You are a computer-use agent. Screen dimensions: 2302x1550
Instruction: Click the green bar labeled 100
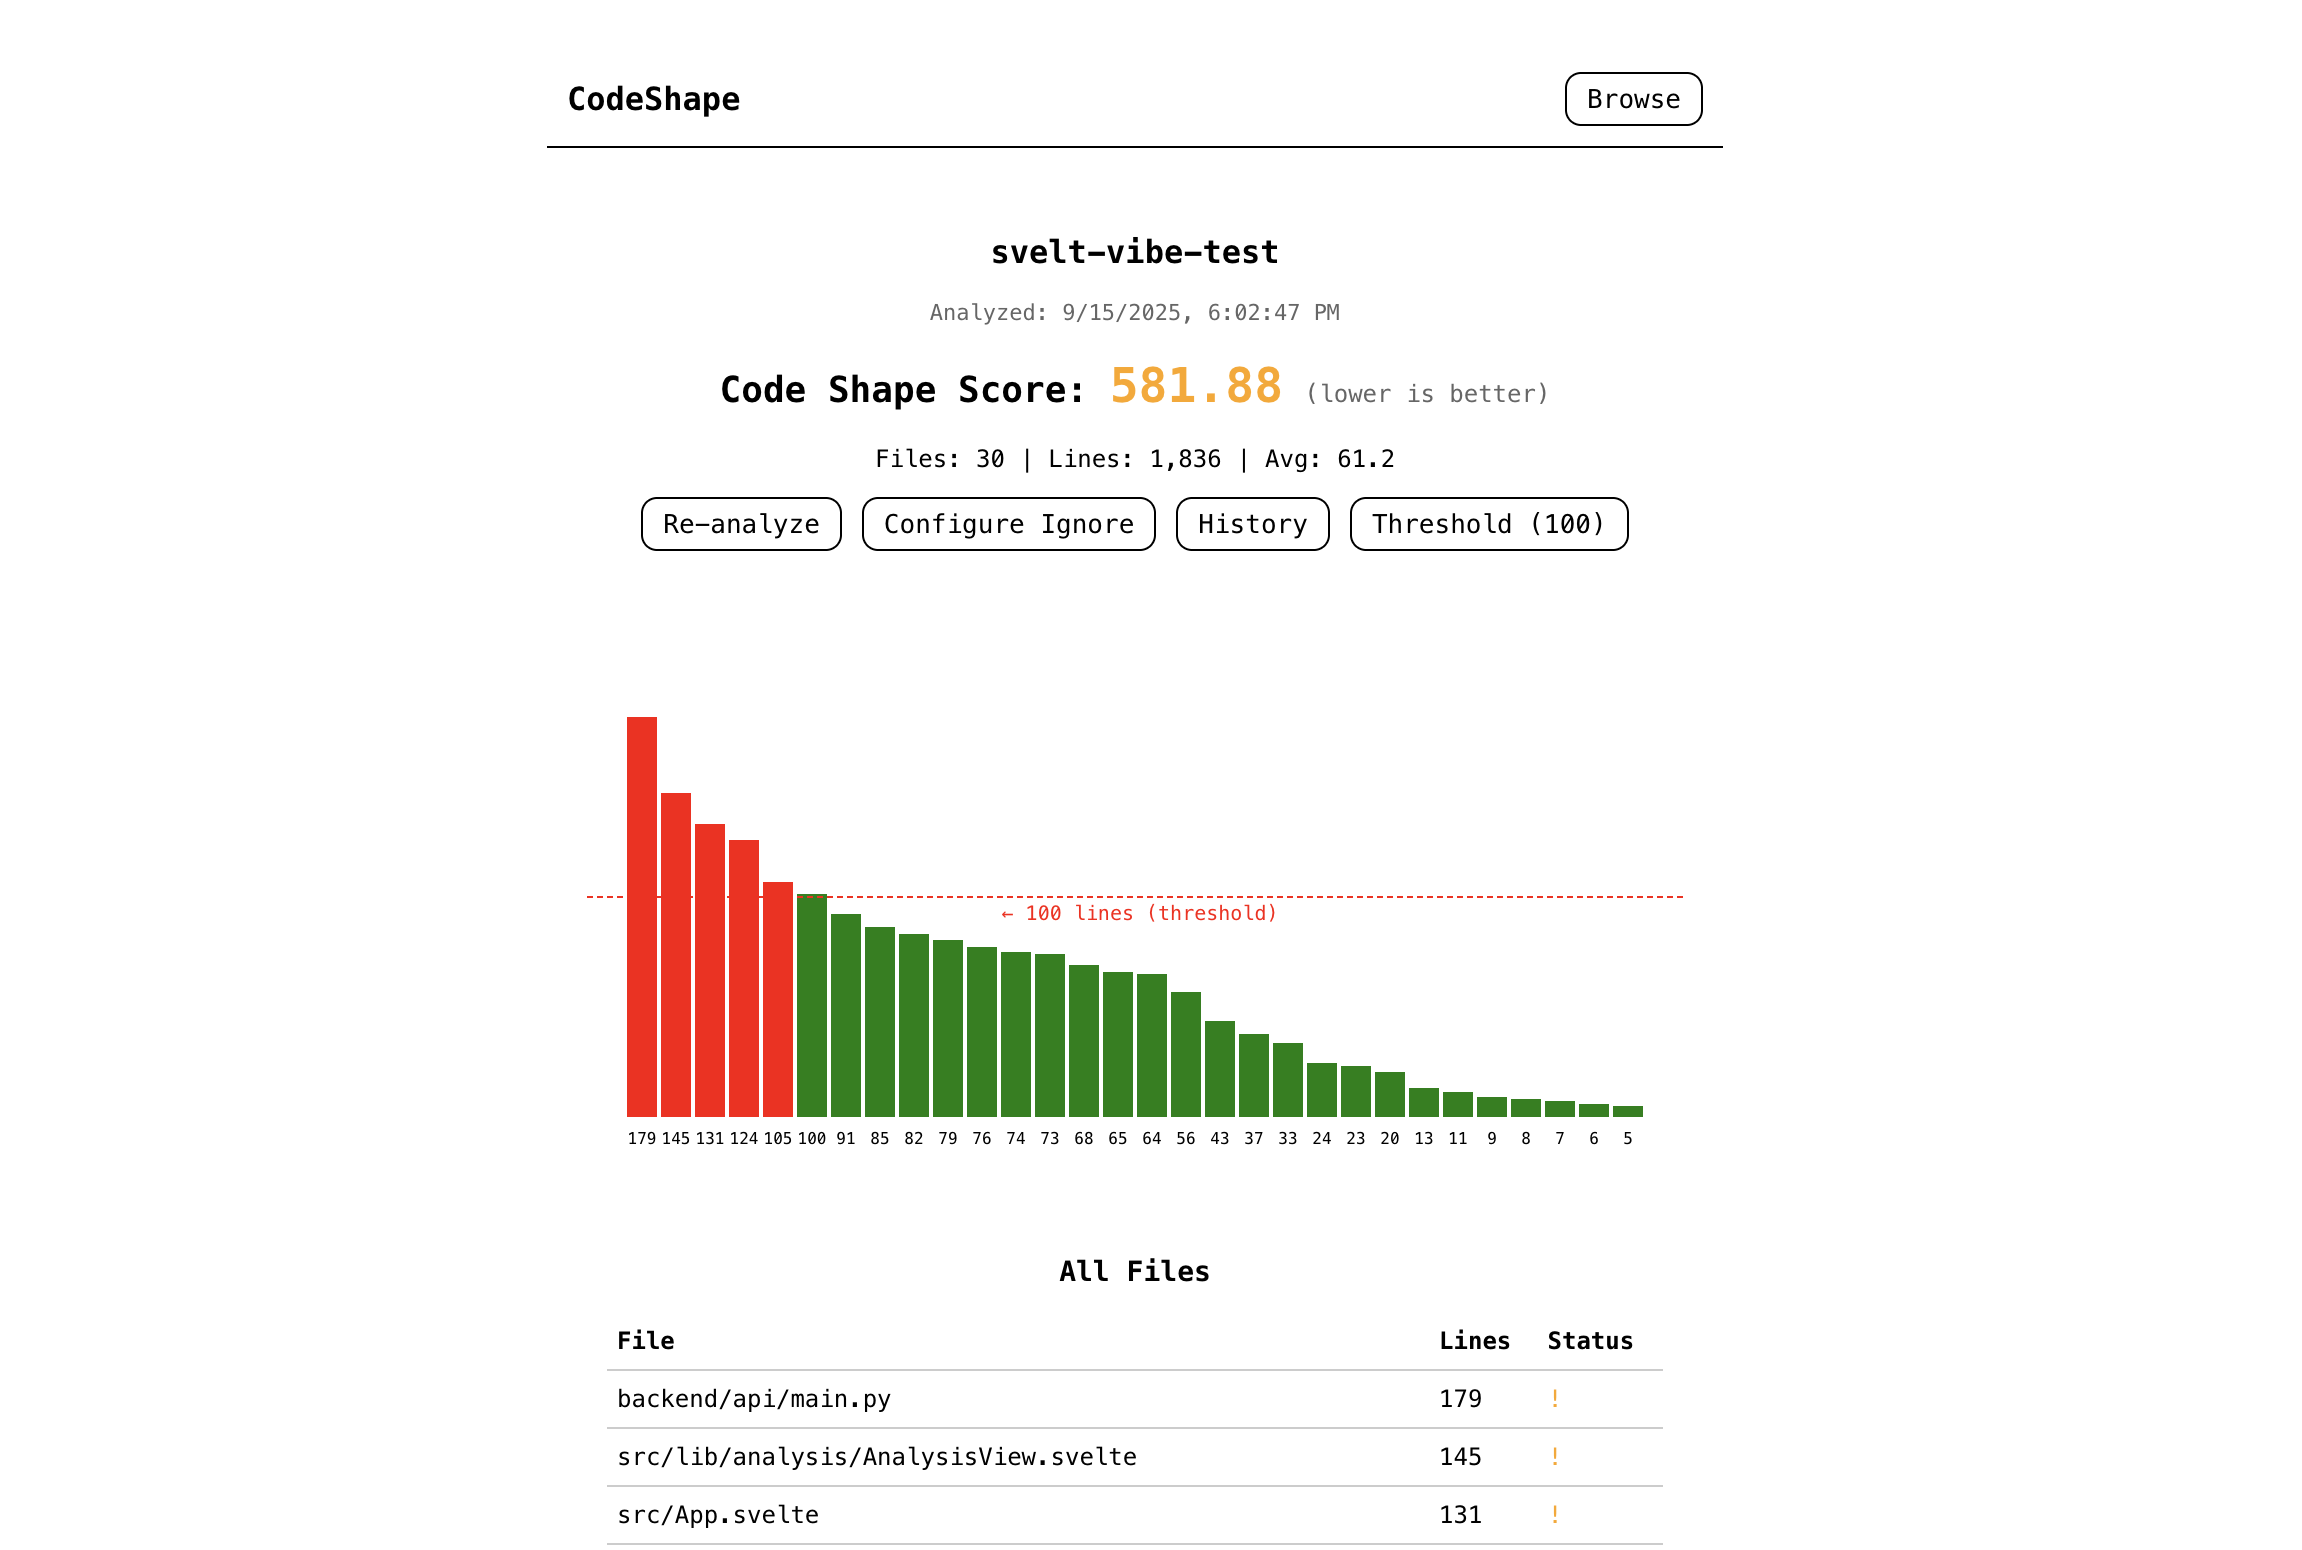pos(812,1005)
